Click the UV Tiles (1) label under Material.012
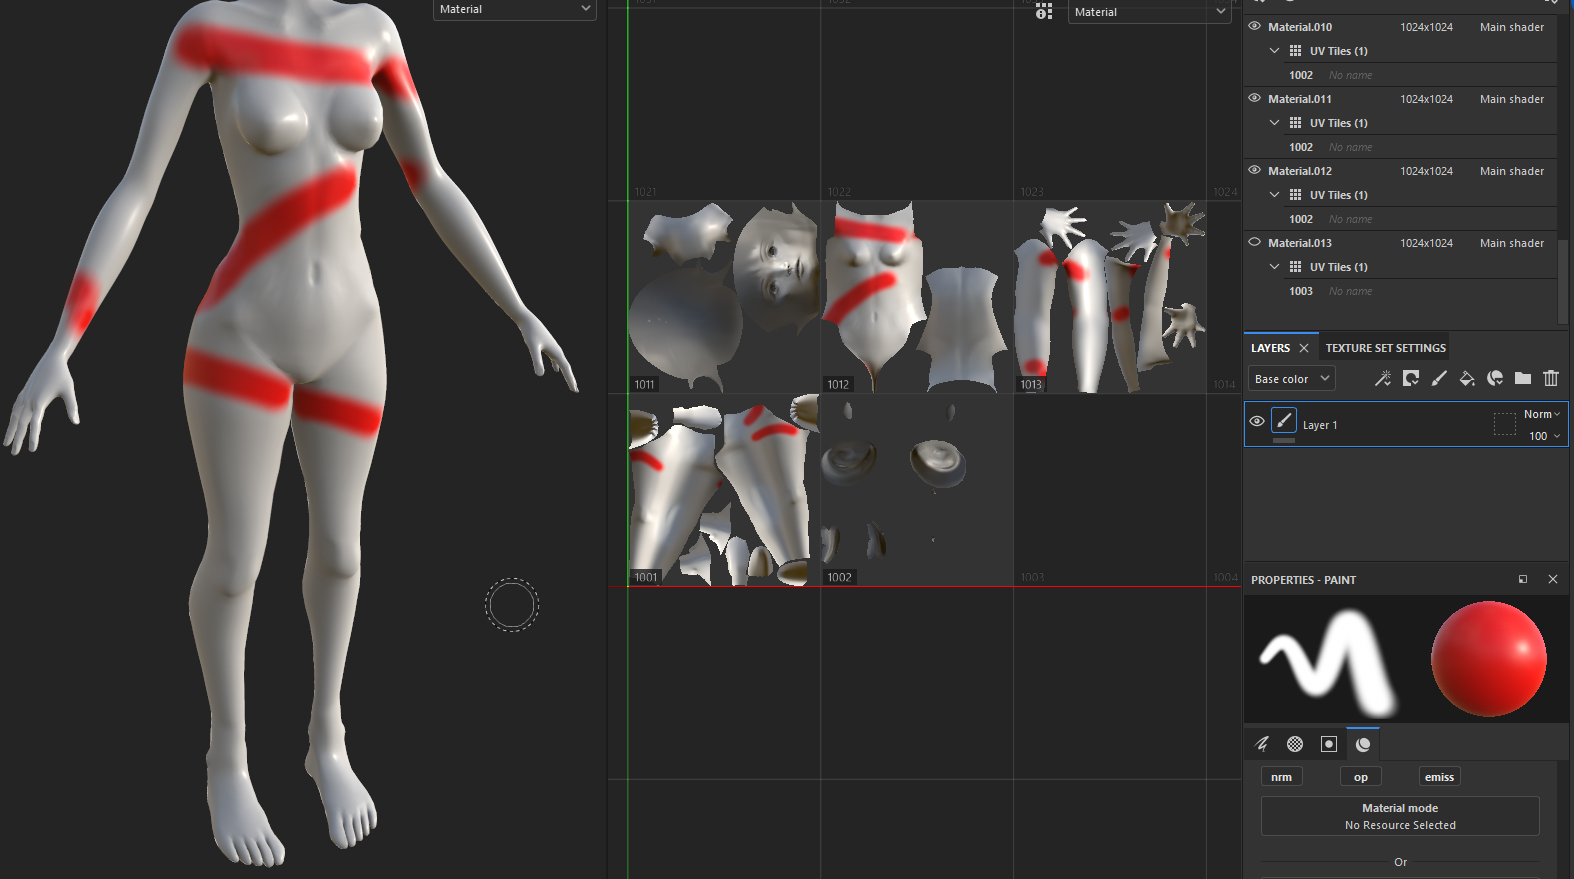Viewport: 1574px width, 879px height. click(1339, 195)
